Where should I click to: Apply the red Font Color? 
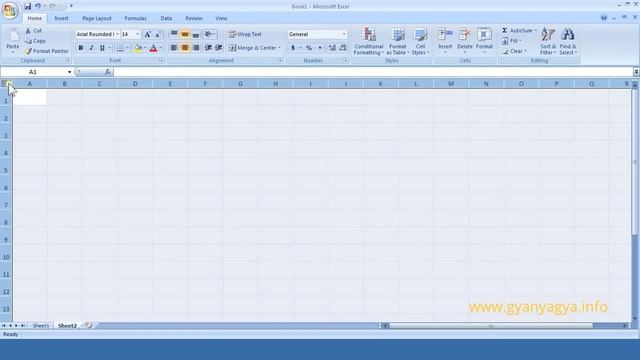(x=153, y=48)
